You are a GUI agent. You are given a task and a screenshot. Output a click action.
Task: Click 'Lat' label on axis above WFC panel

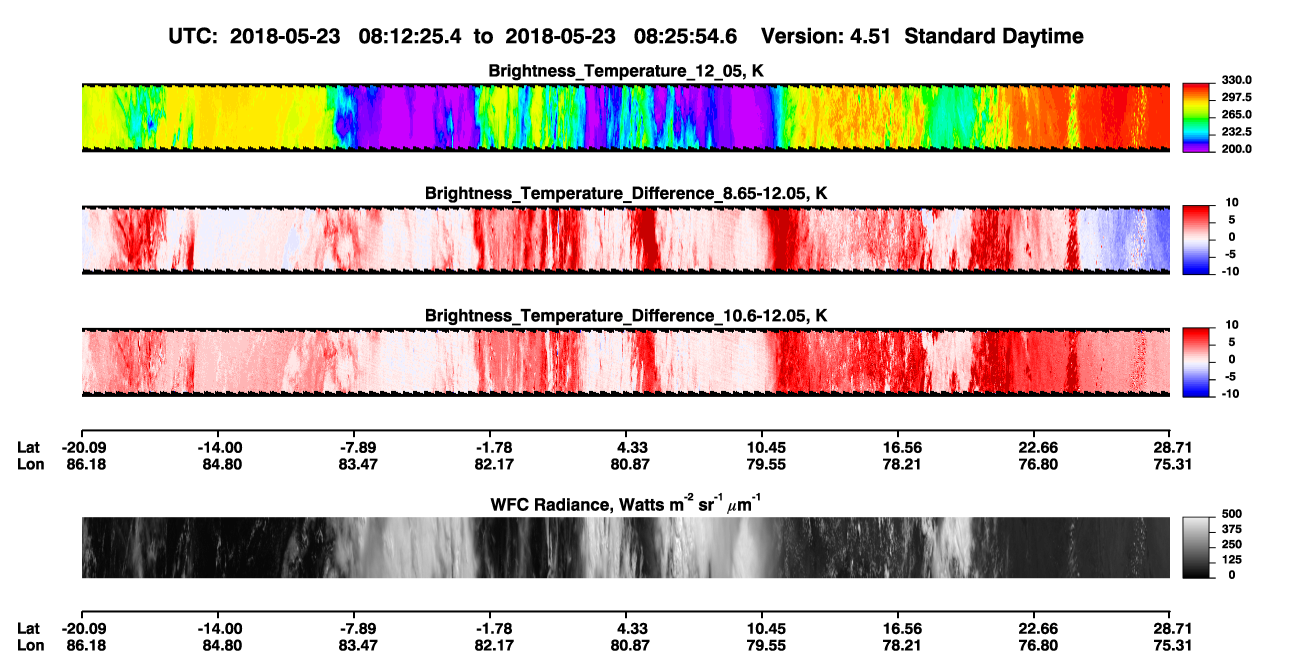pyautogui.click(x=29, y=447)
